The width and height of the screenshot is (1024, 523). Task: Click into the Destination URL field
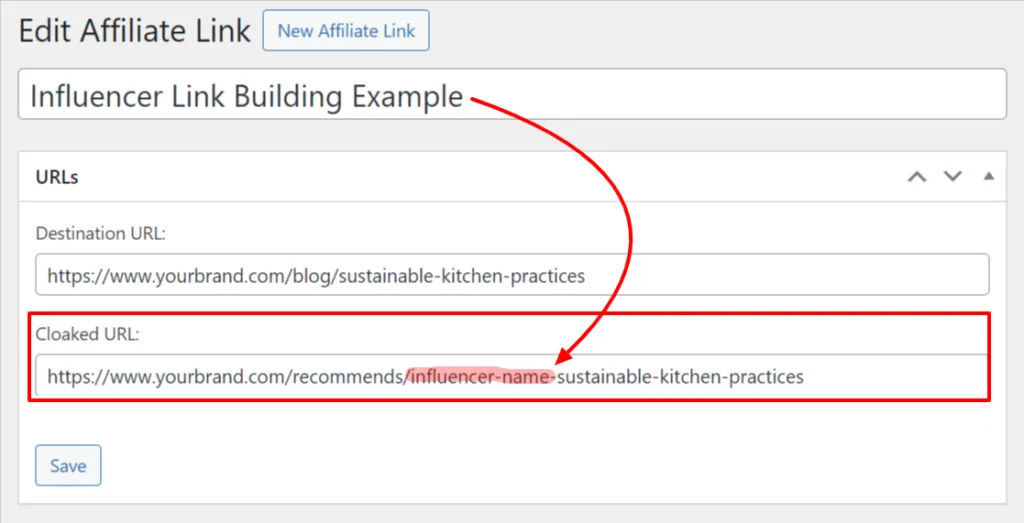(x=780, y=275)
